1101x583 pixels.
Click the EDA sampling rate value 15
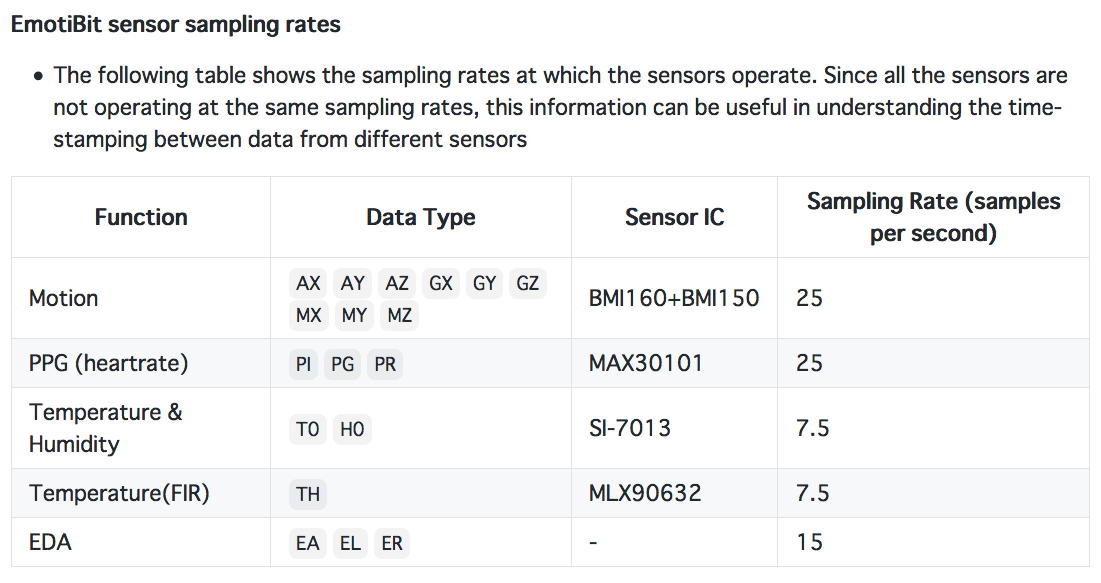pyautogui.click(x=809, y=542)
